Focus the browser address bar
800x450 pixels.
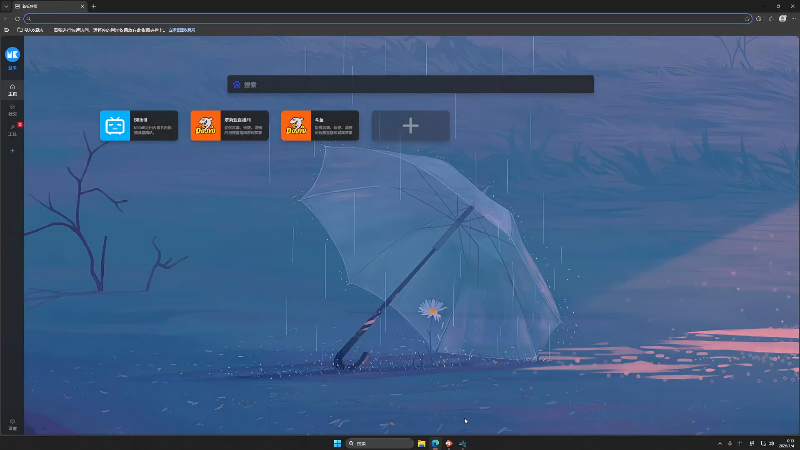coord(388,19)
